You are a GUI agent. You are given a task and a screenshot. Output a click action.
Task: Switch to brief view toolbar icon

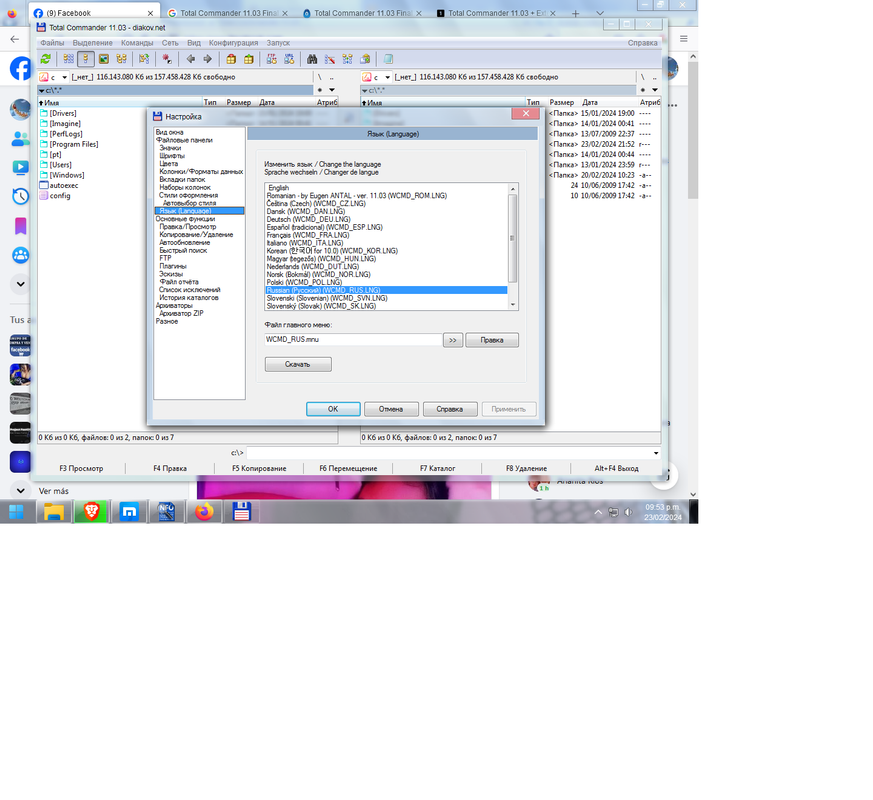pos(68,59)
